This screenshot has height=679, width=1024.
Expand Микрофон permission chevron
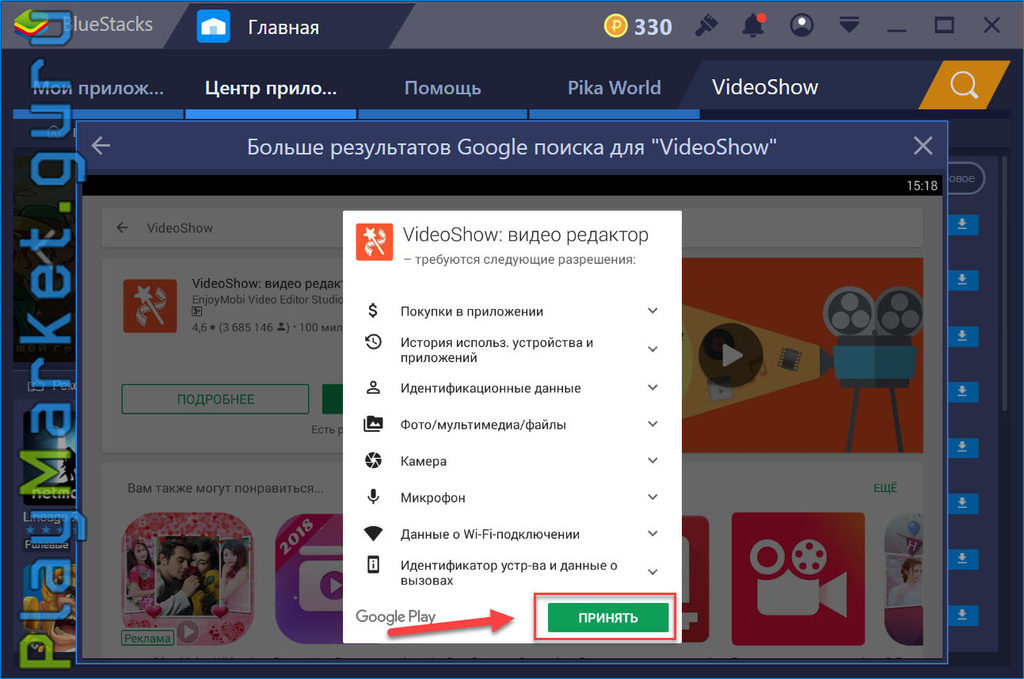pos(652,497)
